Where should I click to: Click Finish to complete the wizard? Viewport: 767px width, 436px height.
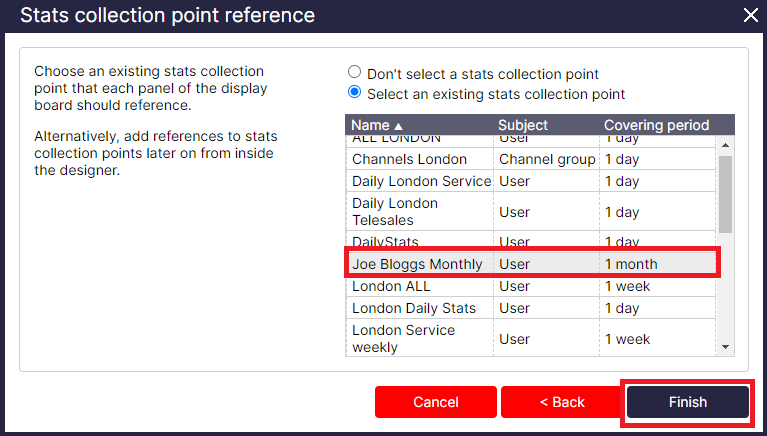687,402
